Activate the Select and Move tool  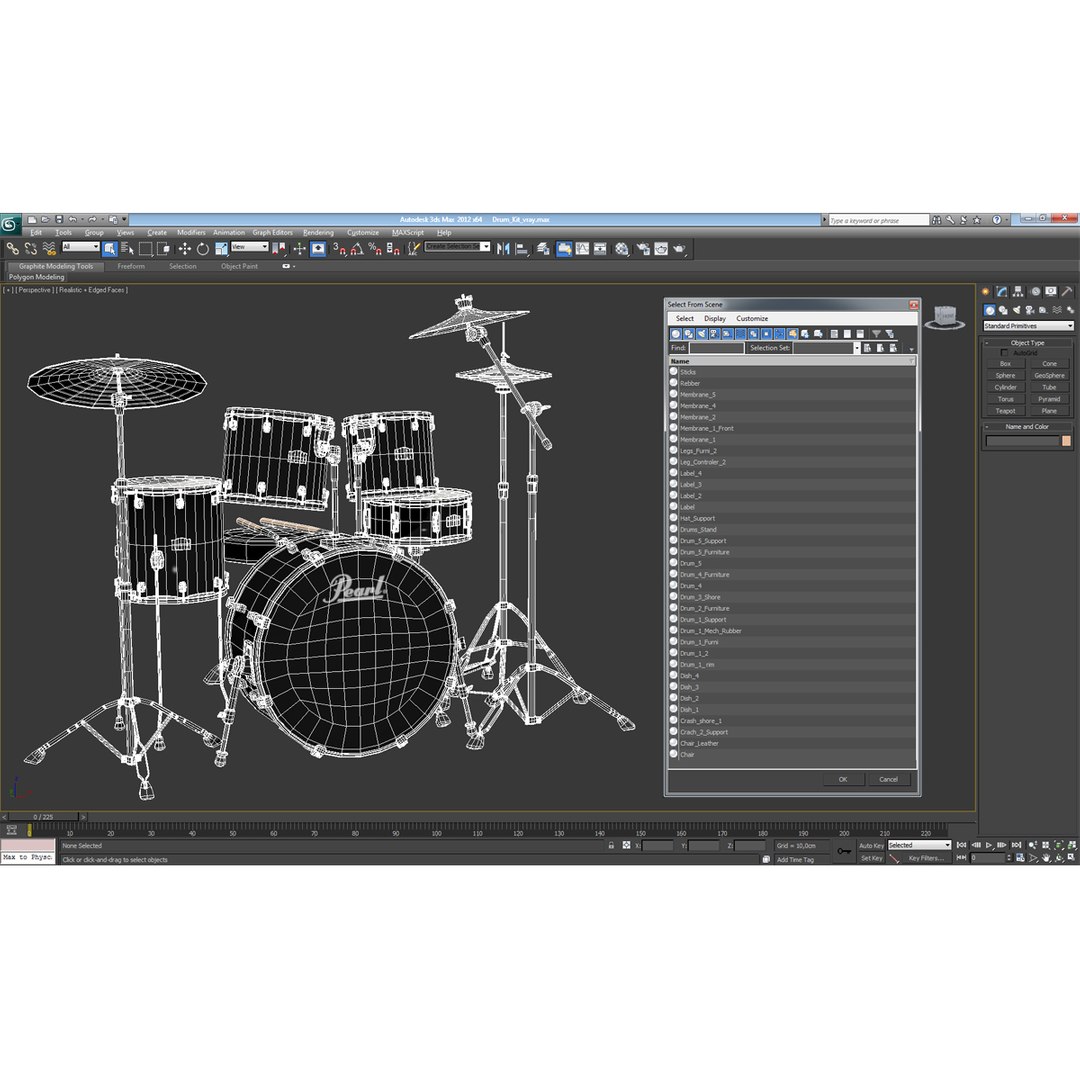click(185, 249)
